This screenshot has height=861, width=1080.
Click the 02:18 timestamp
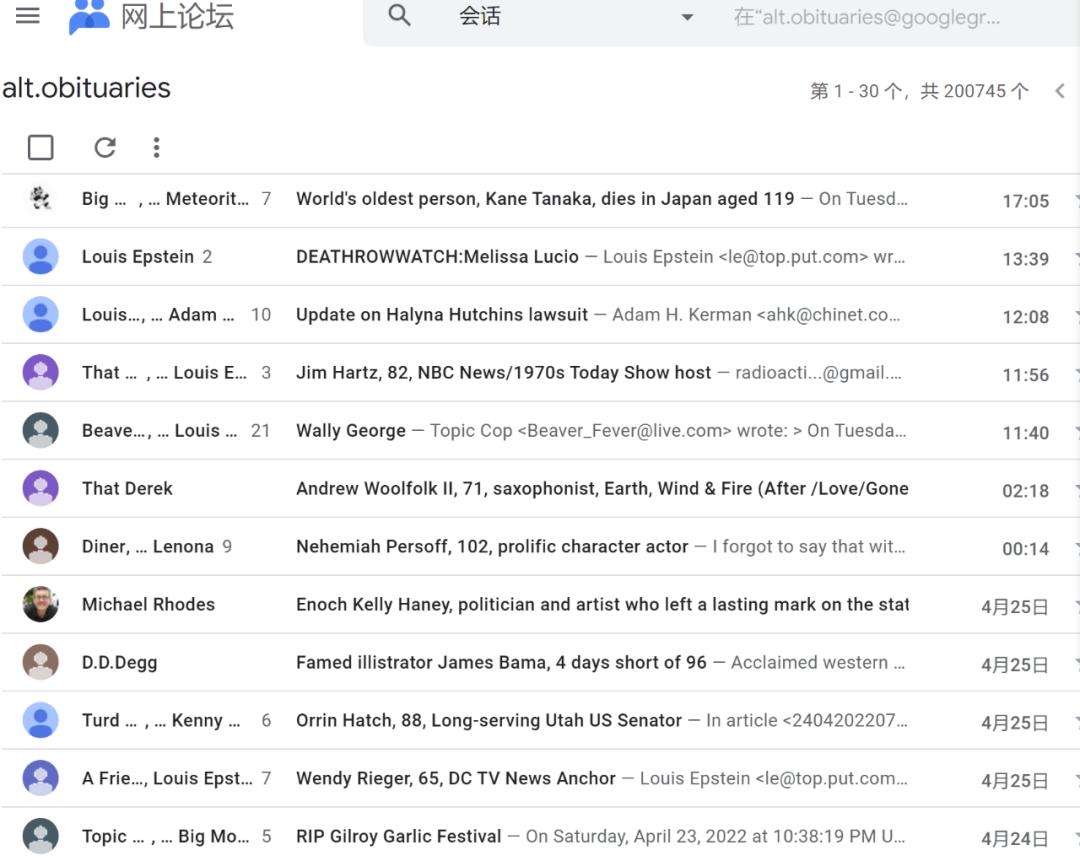(1026, 490)
